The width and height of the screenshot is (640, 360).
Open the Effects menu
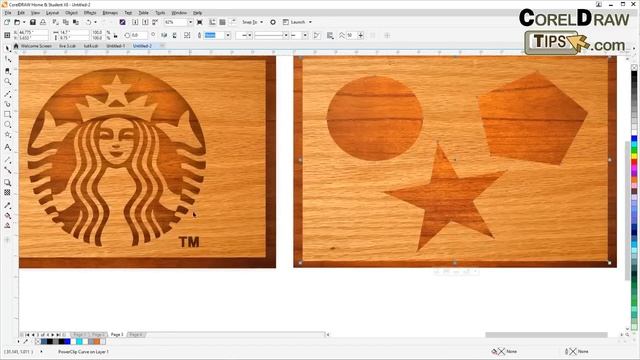[x=90, y=13]
